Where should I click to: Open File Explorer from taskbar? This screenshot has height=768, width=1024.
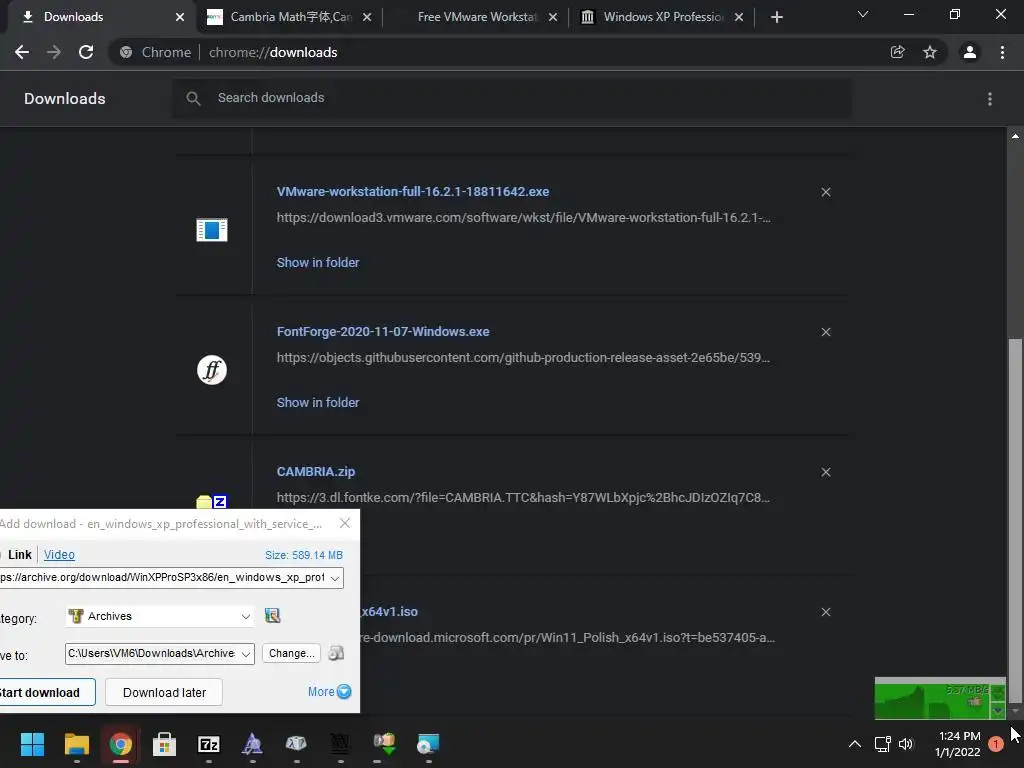click(76, 744)
